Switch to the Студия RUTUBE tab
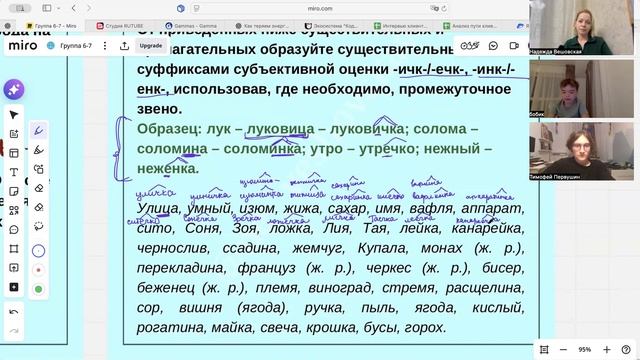Viewport: 640px width, 360px height. pyautogui.click(x=120, y=26)
